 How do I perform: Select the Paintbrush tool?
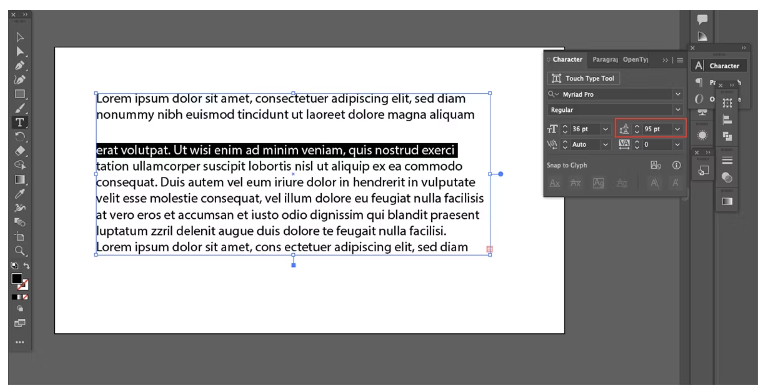point(20,108)
